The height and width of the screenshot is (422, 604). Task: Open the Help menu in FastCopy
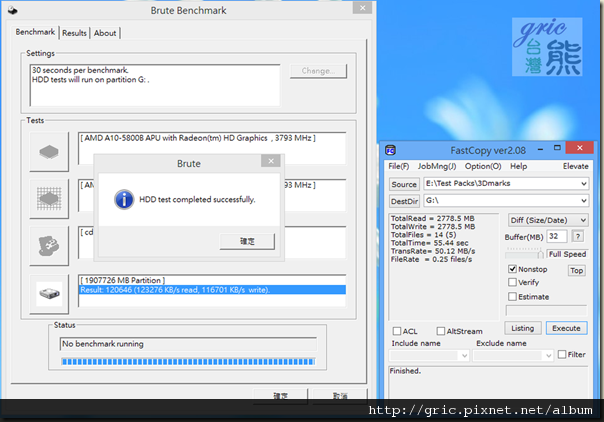(518, 166)
